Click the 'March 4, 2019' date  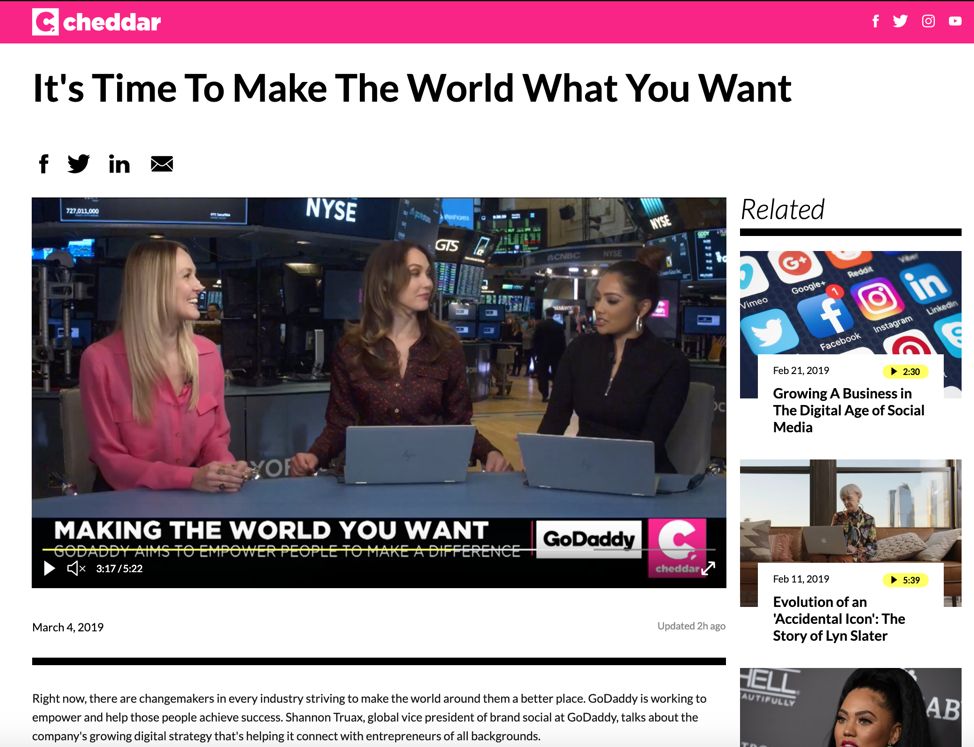(68, 627)
